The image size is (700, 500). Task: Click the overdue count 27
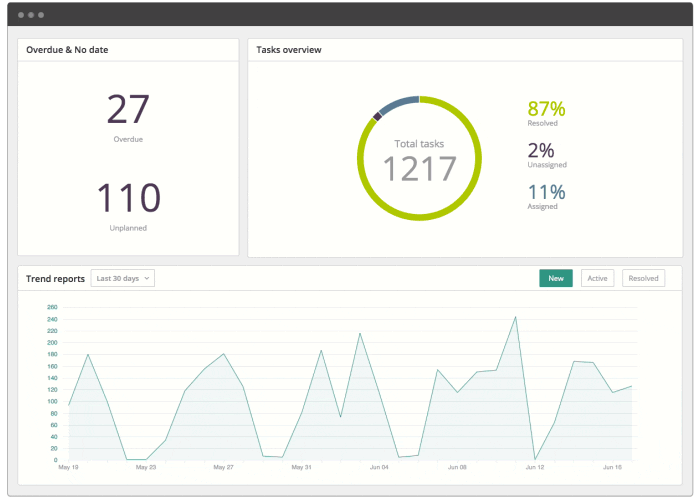pos(128,109)
